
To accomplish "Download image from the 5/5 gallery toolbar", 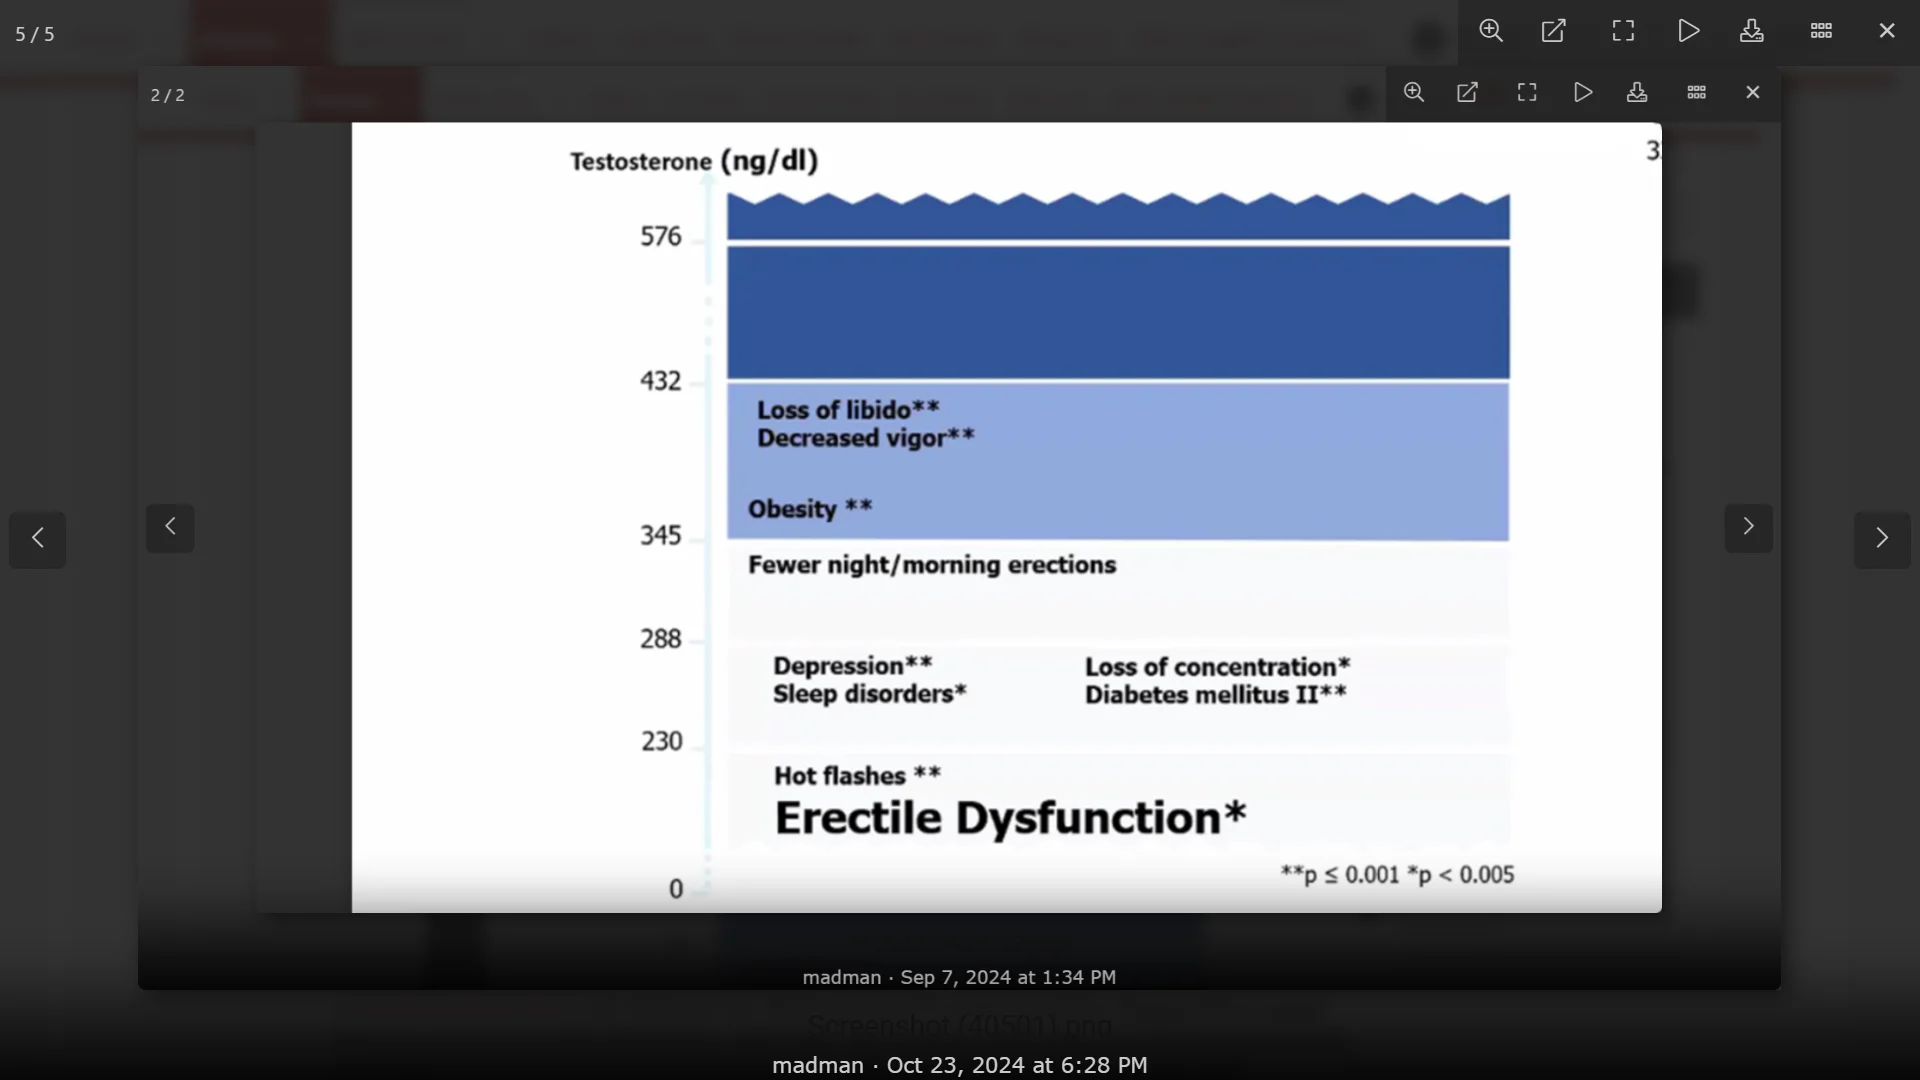I will (1752, 31).
